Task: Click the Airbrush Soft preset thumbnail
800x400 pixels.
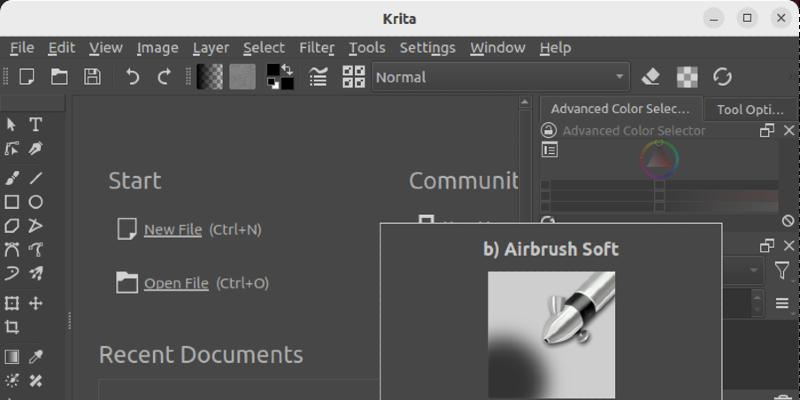Action: 551,334
